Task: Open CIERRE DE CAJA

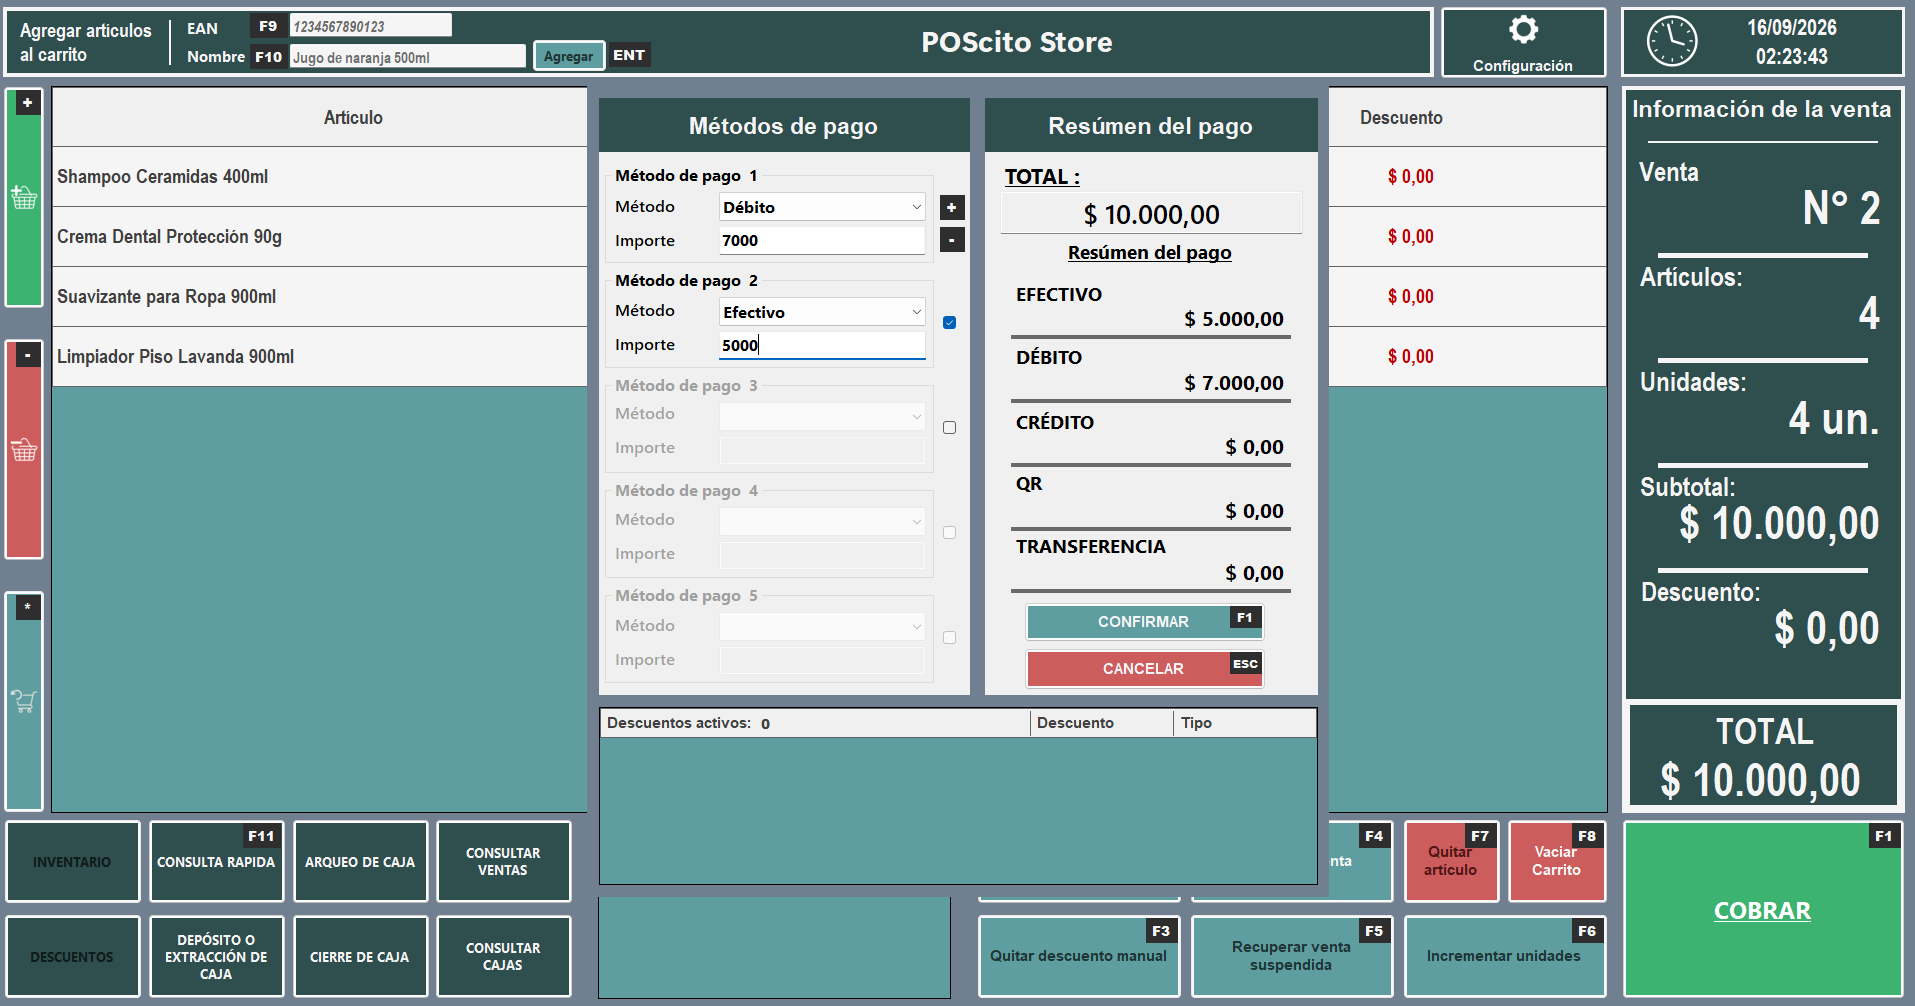Action: [360, 957]
